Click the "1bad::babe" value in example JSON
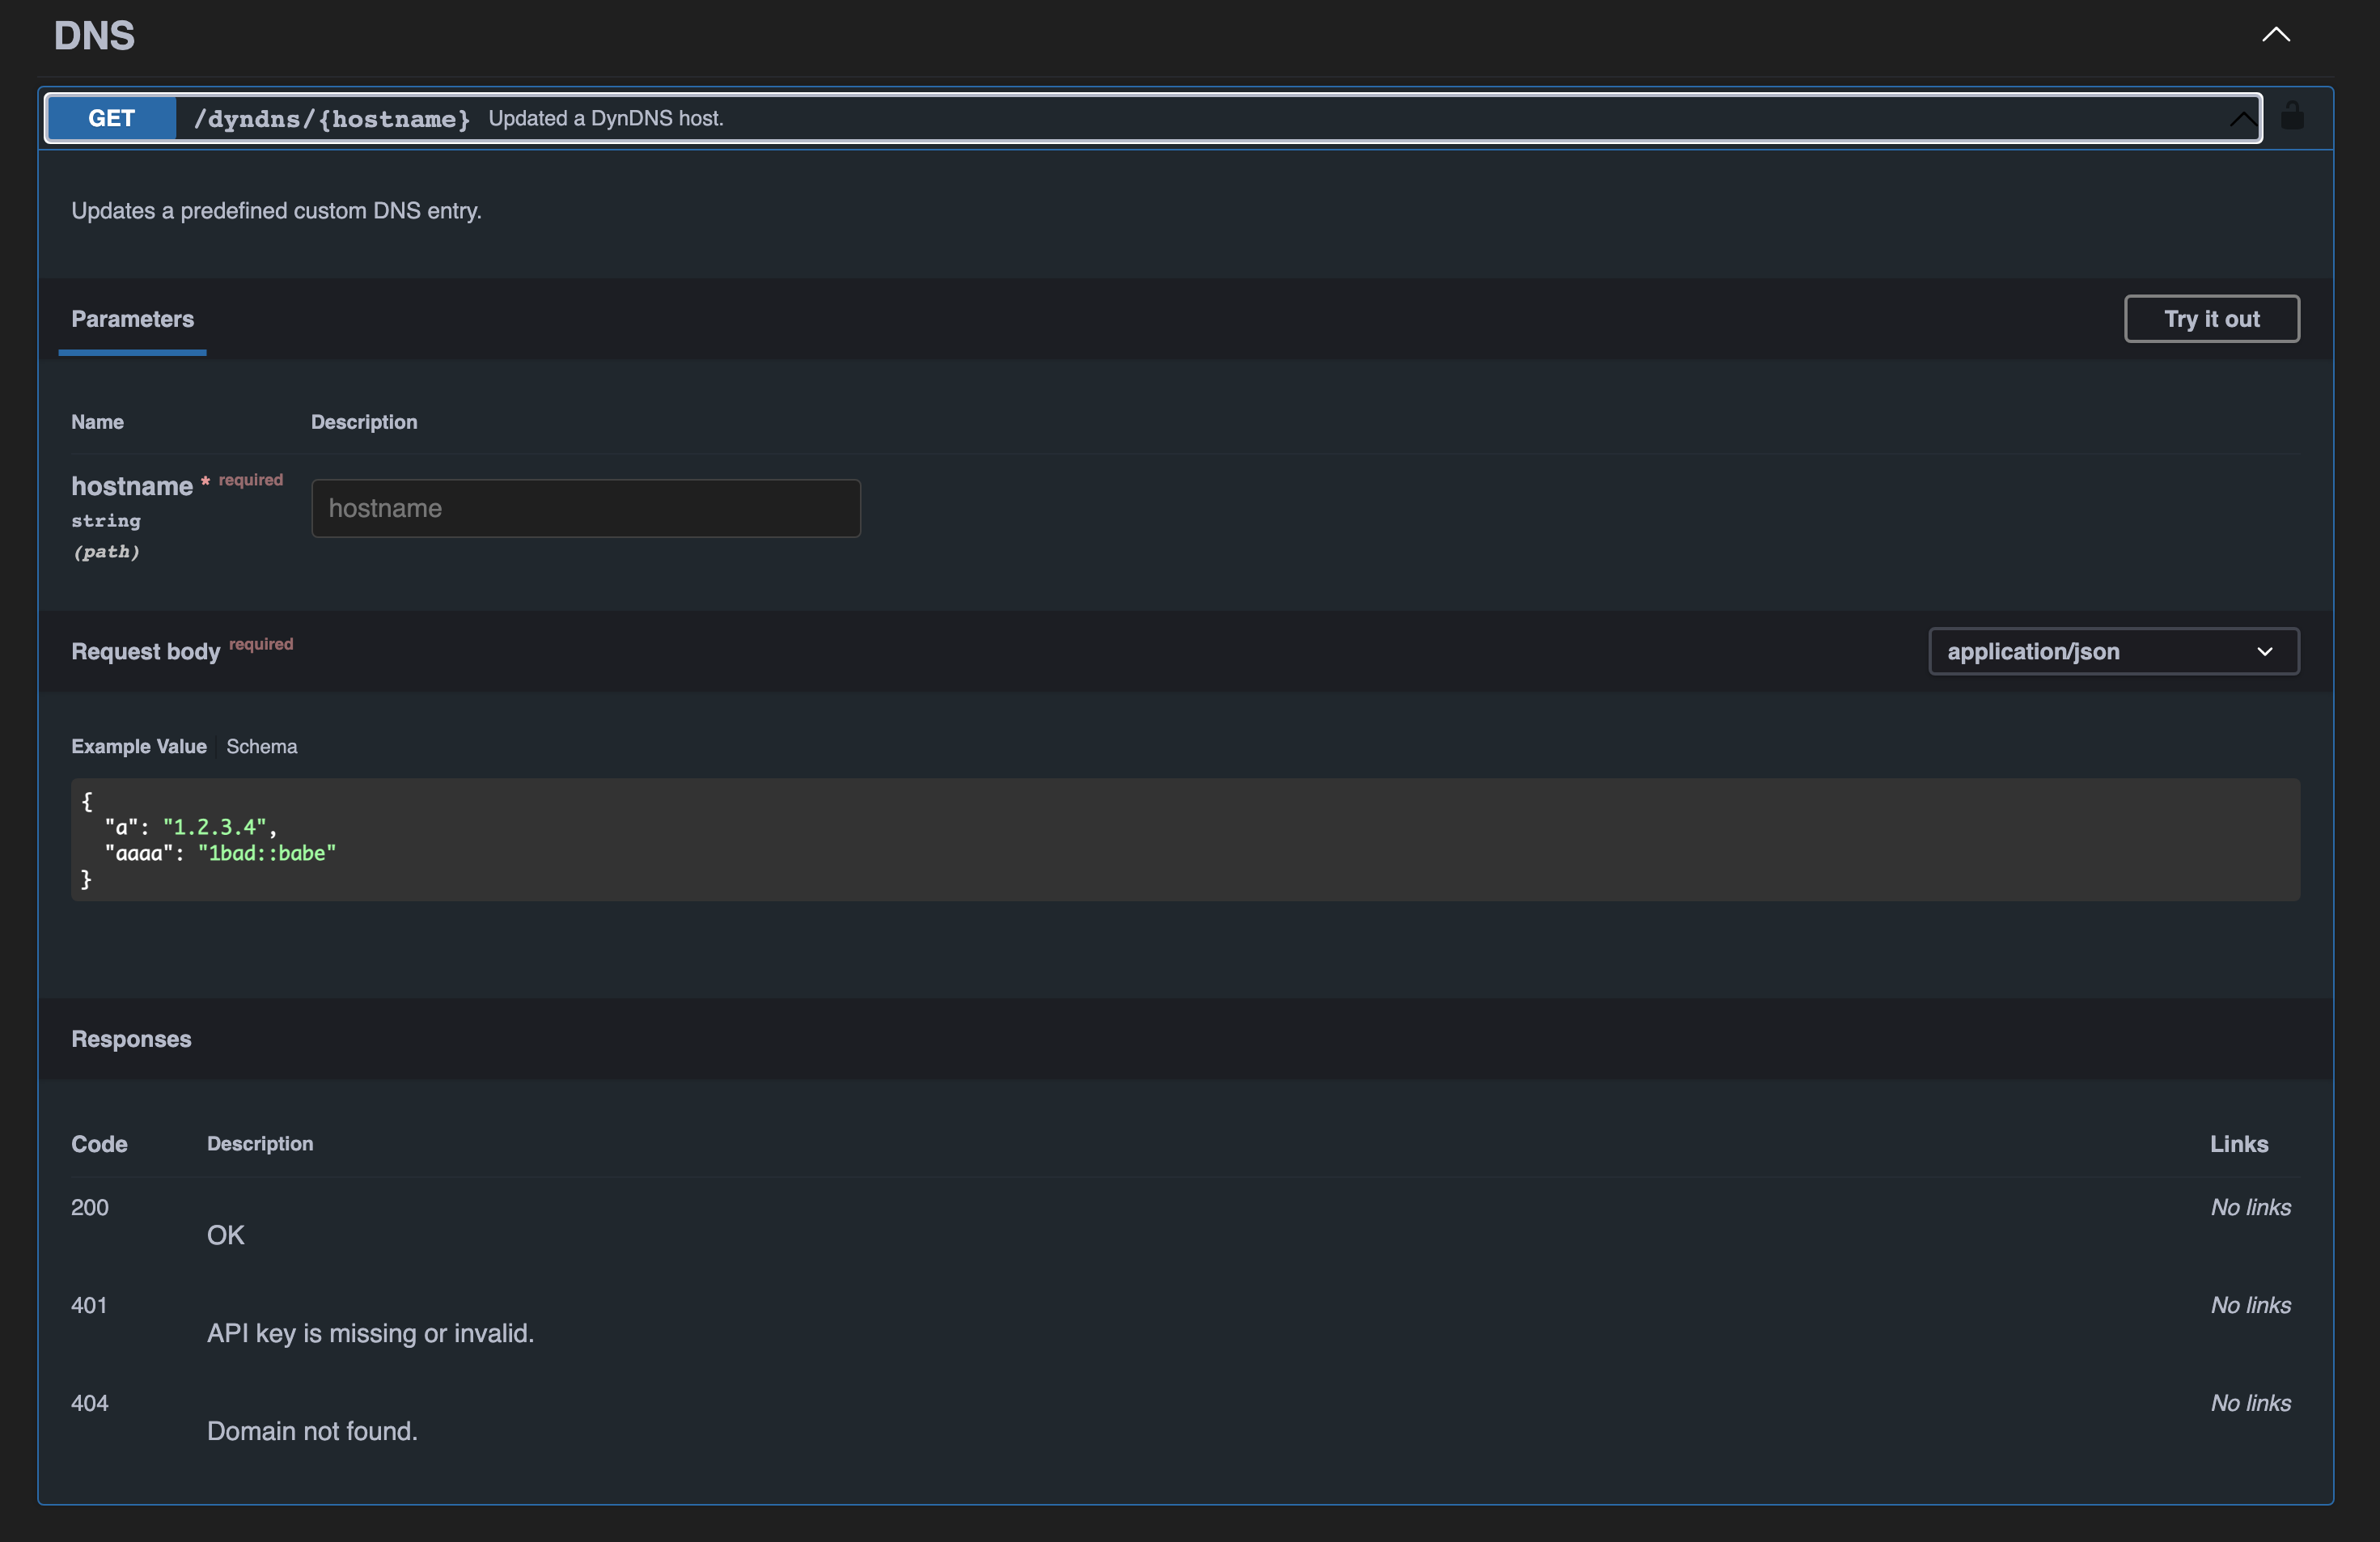The width and height of the screenshot is (2380, 1542). 266,853
